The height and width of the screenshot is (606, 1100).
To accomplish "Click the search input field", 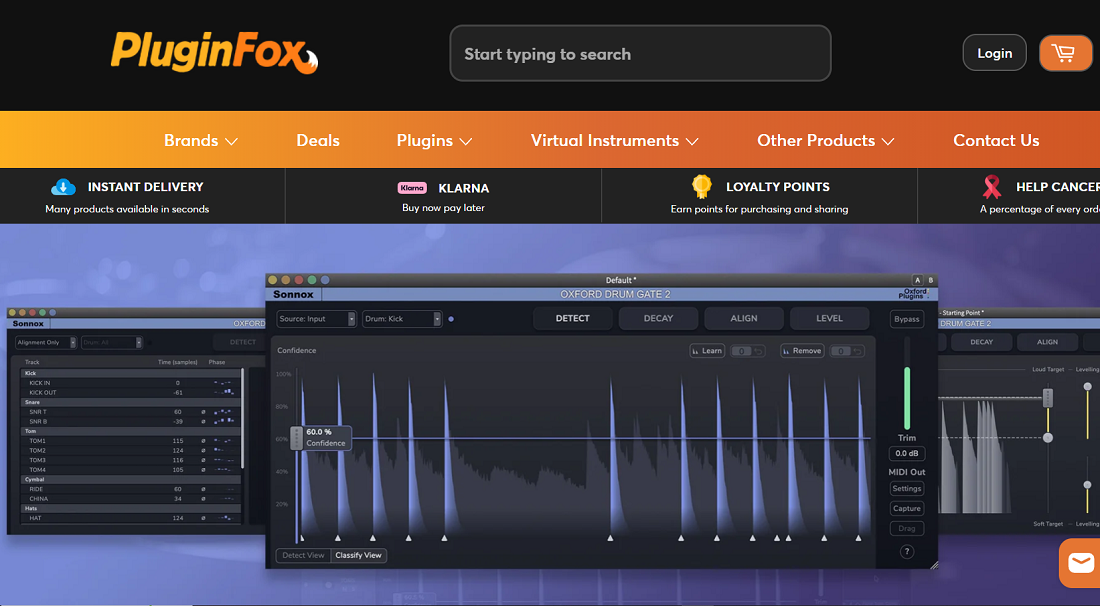I will [x=640, y=54].
